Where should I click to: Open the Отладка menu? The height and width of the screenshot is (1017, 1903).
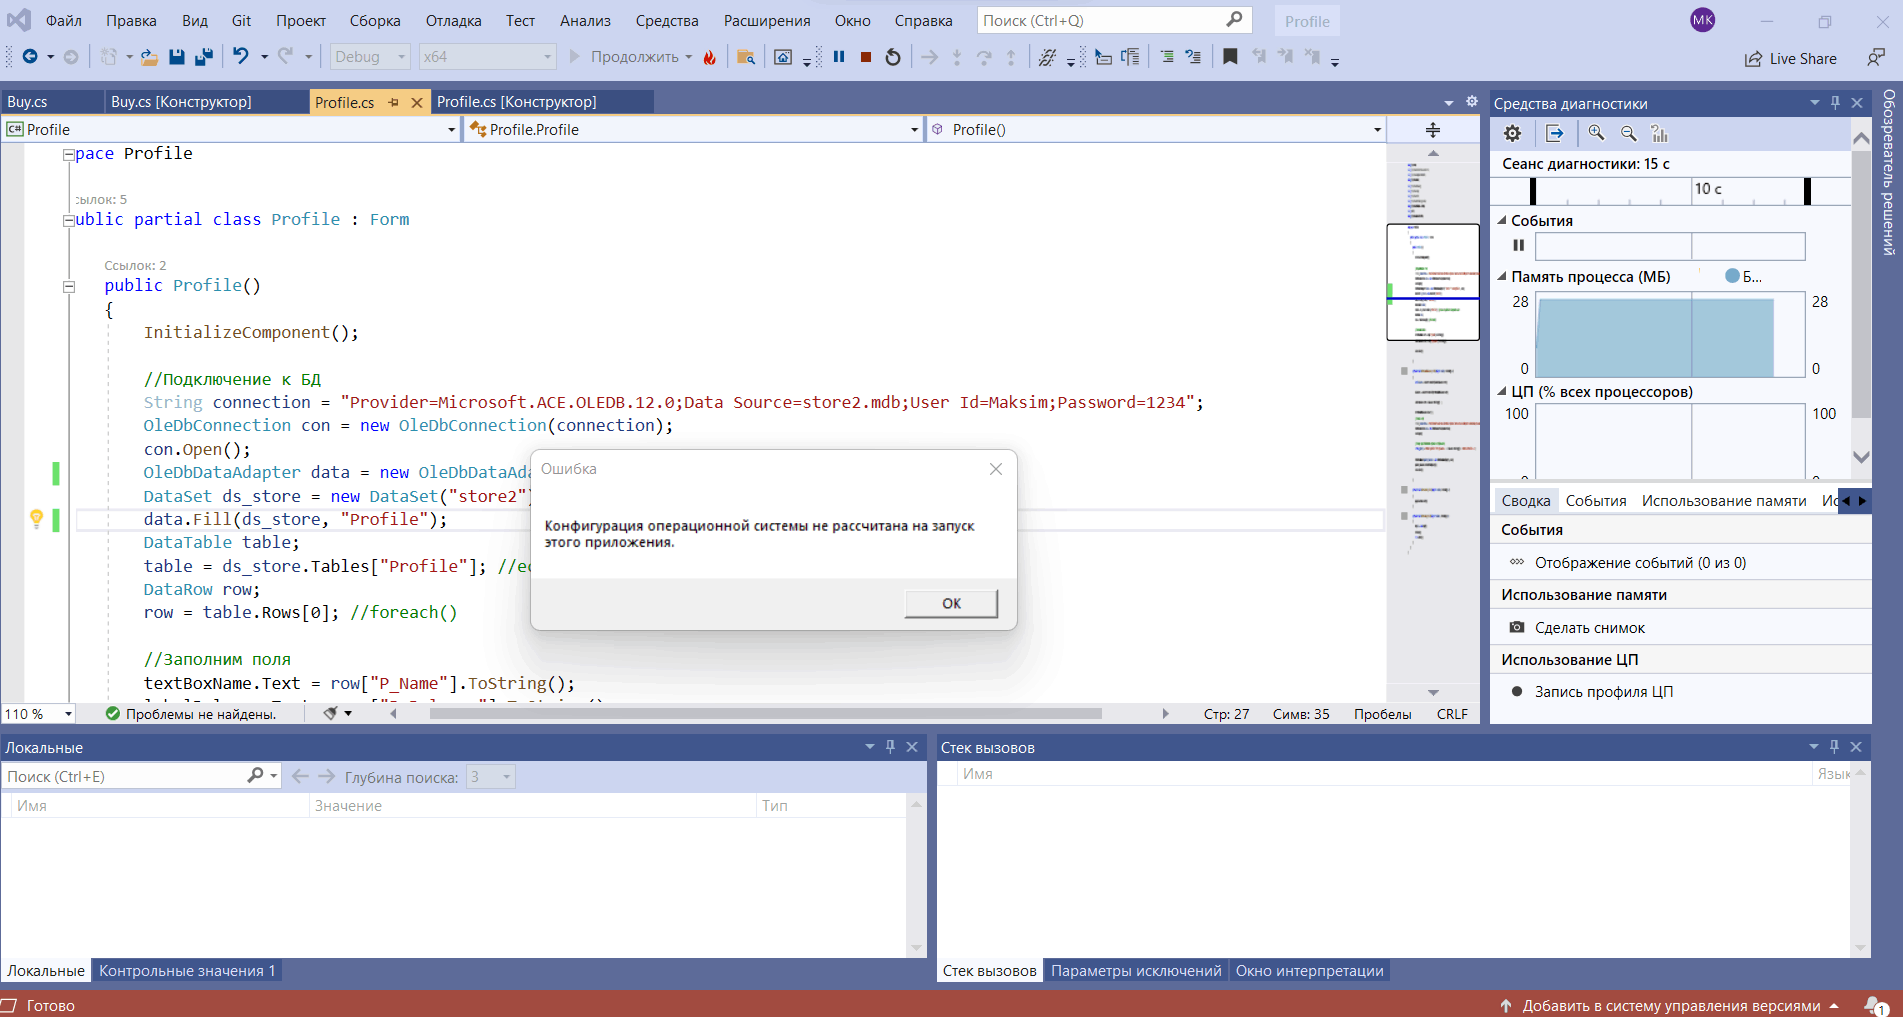pos(453,20)
